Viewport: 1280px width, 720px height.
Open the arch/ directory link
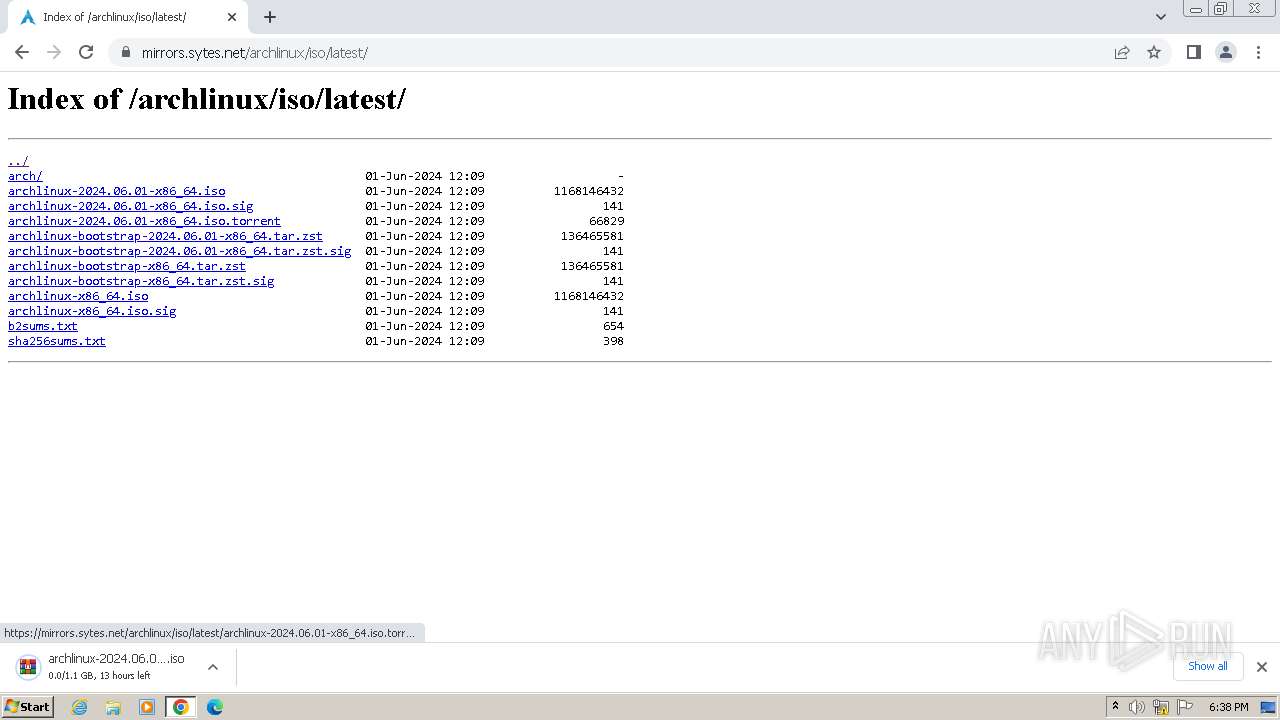[x=25, y=176]
